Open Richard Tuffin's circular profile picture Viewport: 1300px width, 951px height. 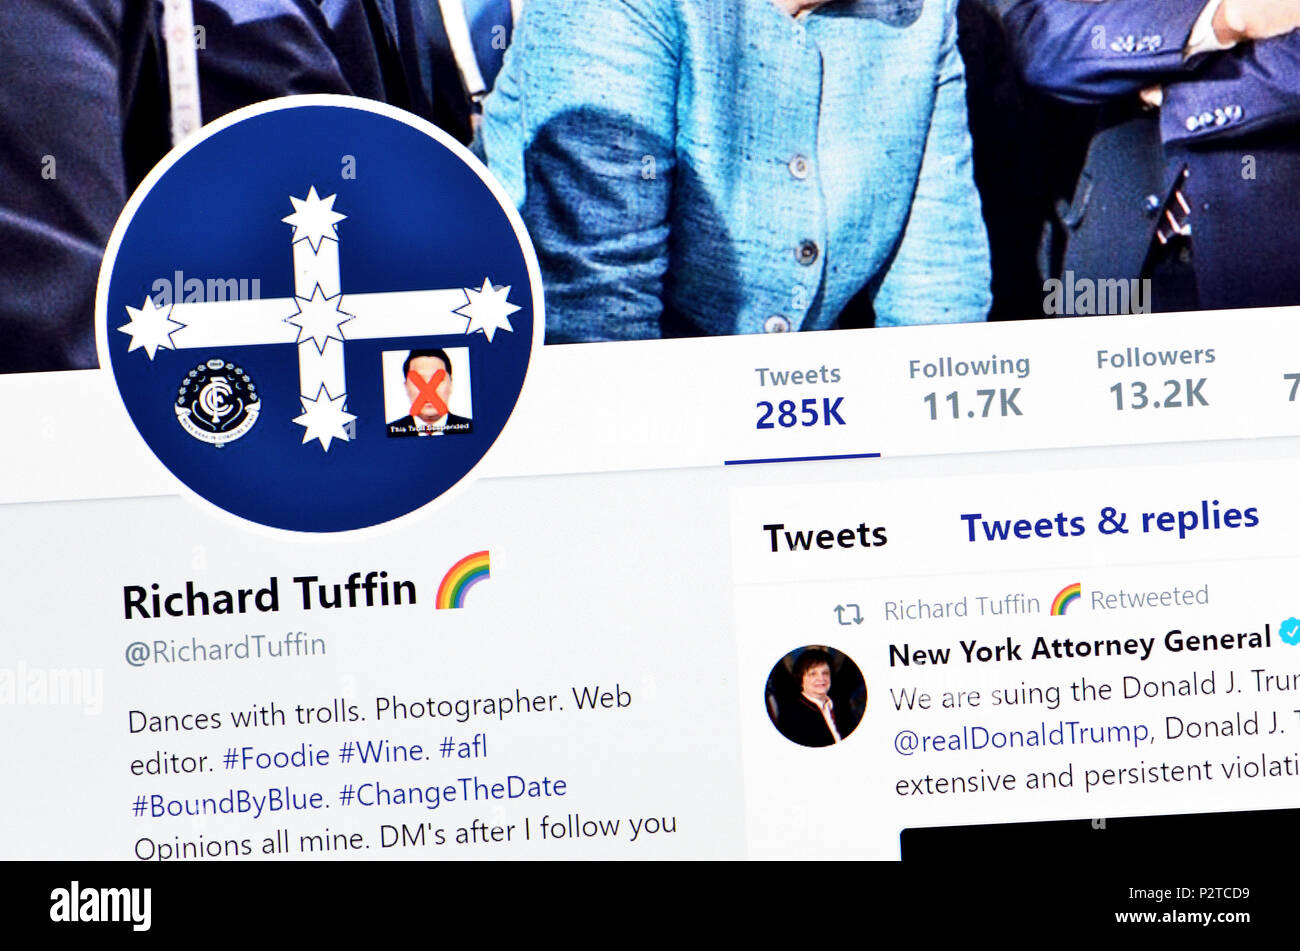coord(319,317)
